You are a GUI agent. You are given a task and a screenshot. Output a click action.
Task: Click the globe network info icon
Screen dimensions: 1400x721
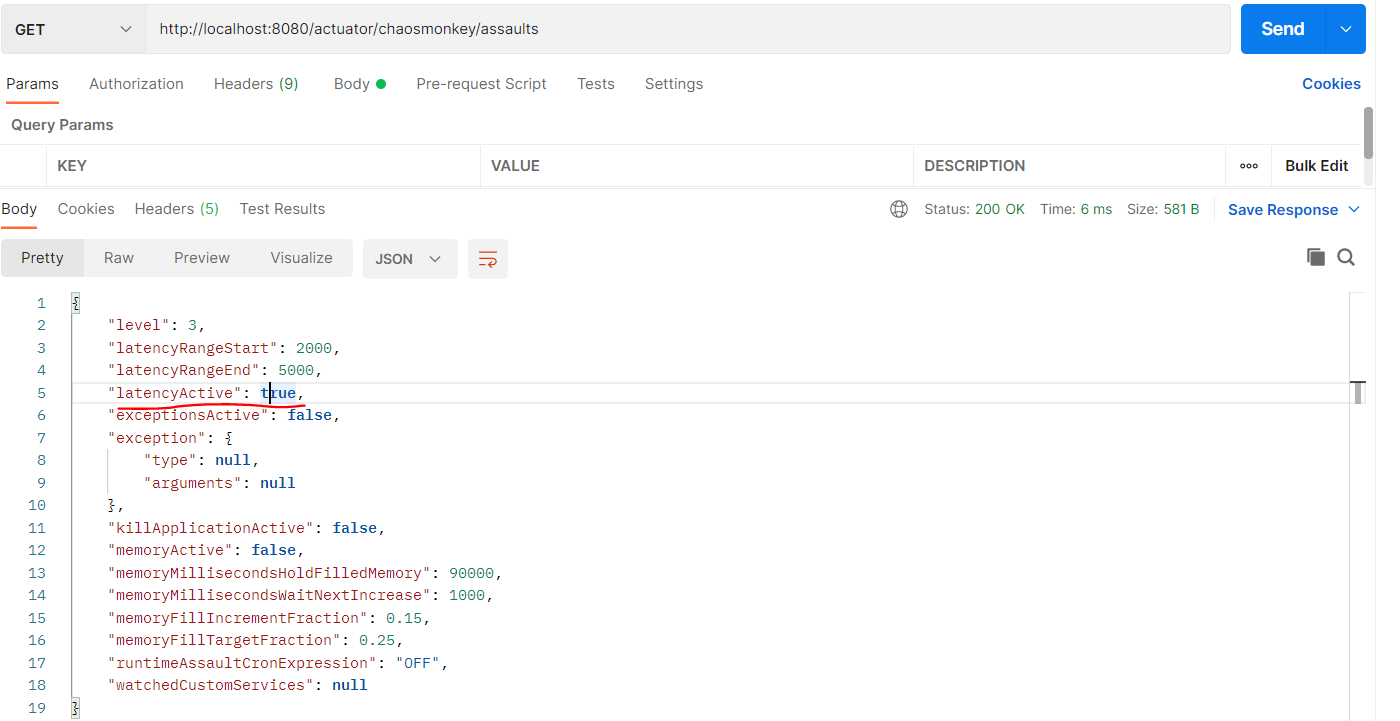pos(899,209)
